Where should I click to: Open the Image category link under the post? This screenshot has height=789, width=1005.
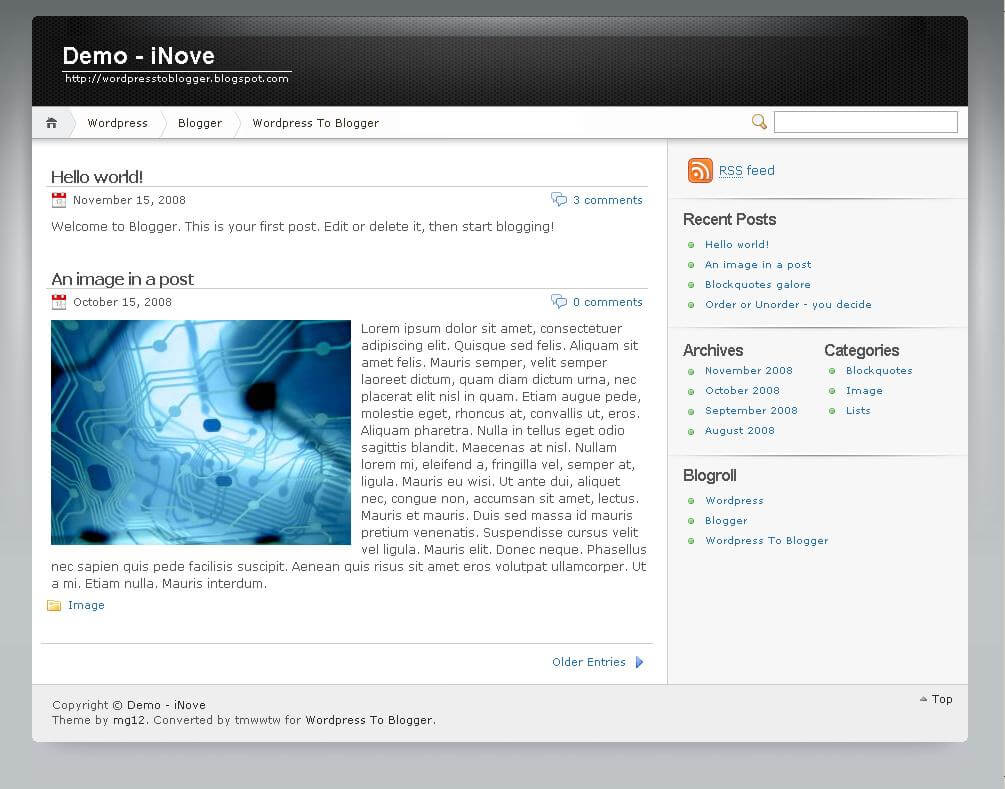coord(86,605)
